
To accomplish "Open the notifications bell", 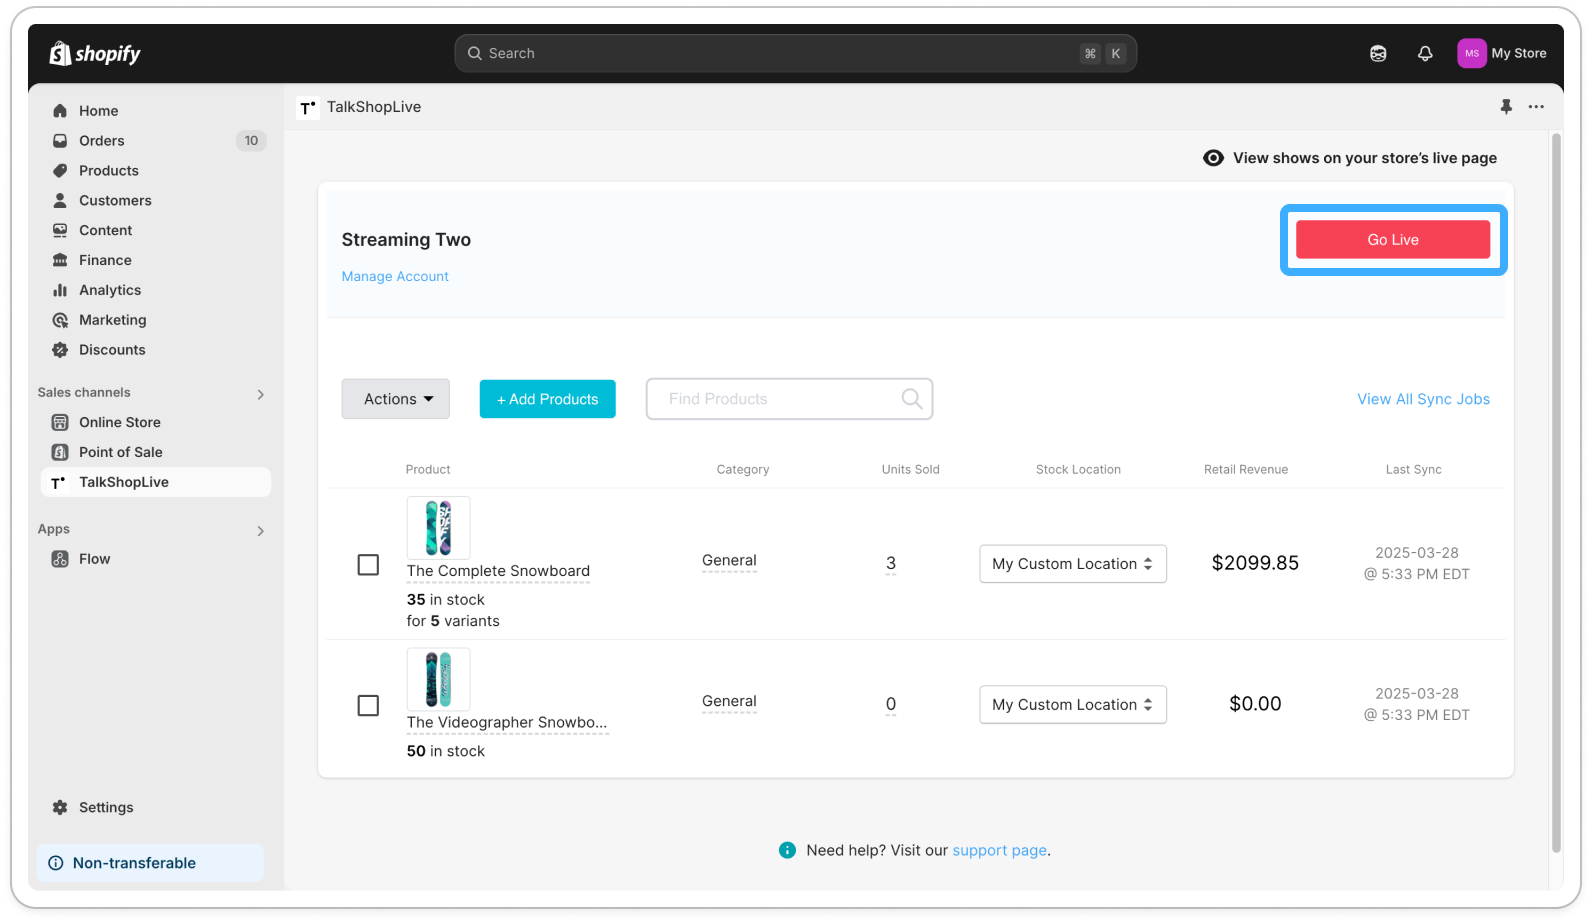I will coord(1425,54).
